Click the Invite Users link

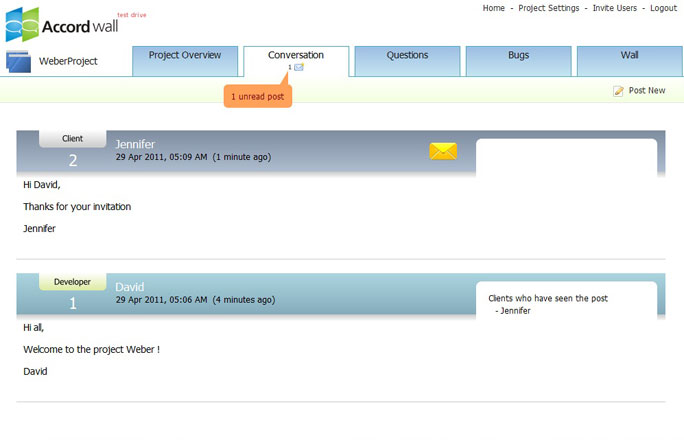point(614,8)
